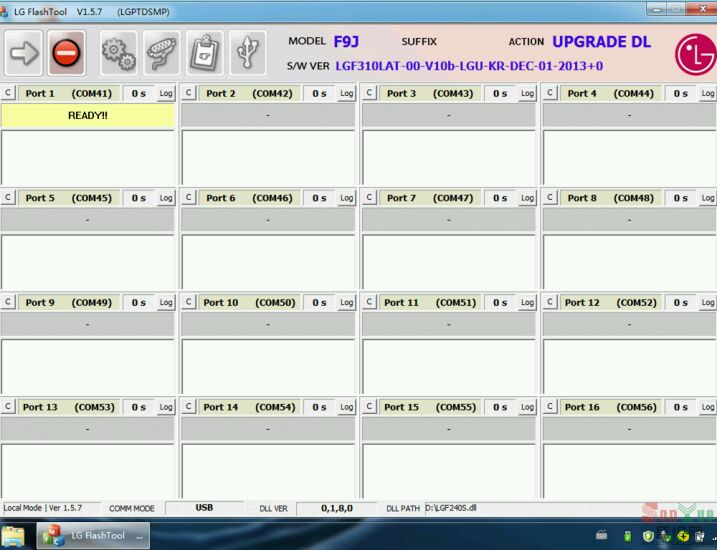Click the C button for Port 8
Screen dimensions: 717x550
tap(550, 198)
